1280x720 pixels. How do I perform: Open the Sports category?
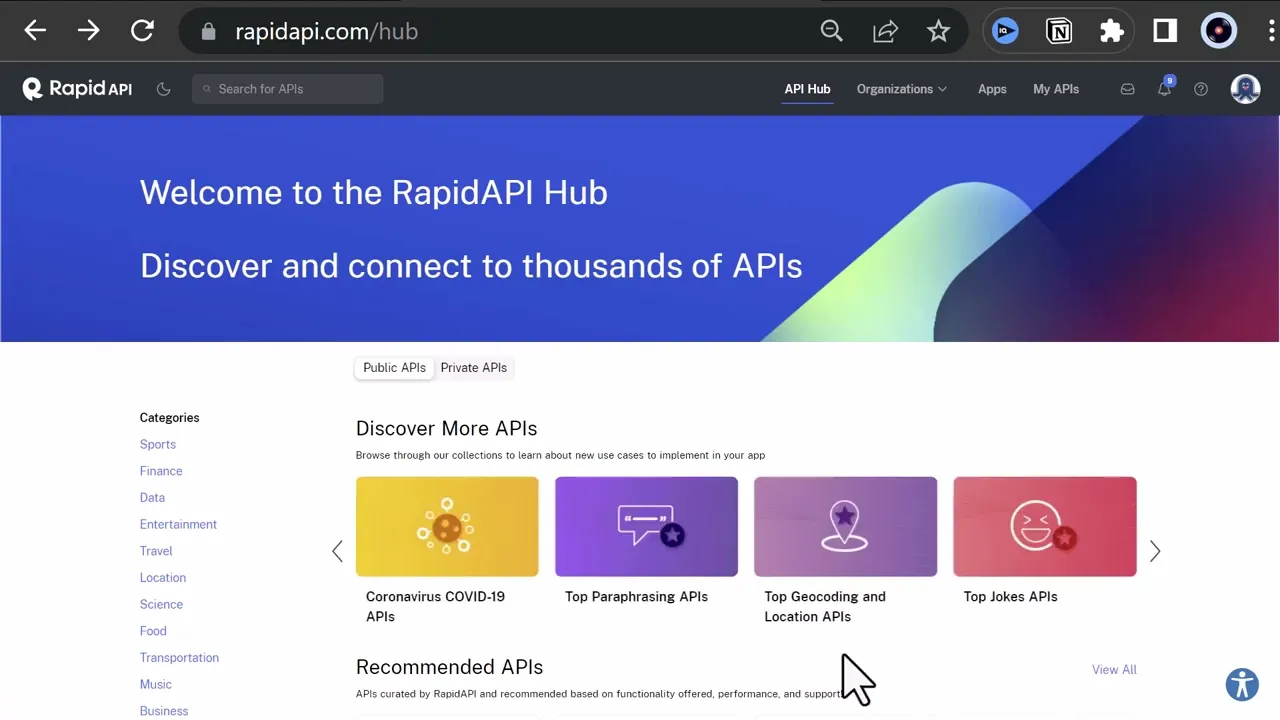click(x=158, y=444)
